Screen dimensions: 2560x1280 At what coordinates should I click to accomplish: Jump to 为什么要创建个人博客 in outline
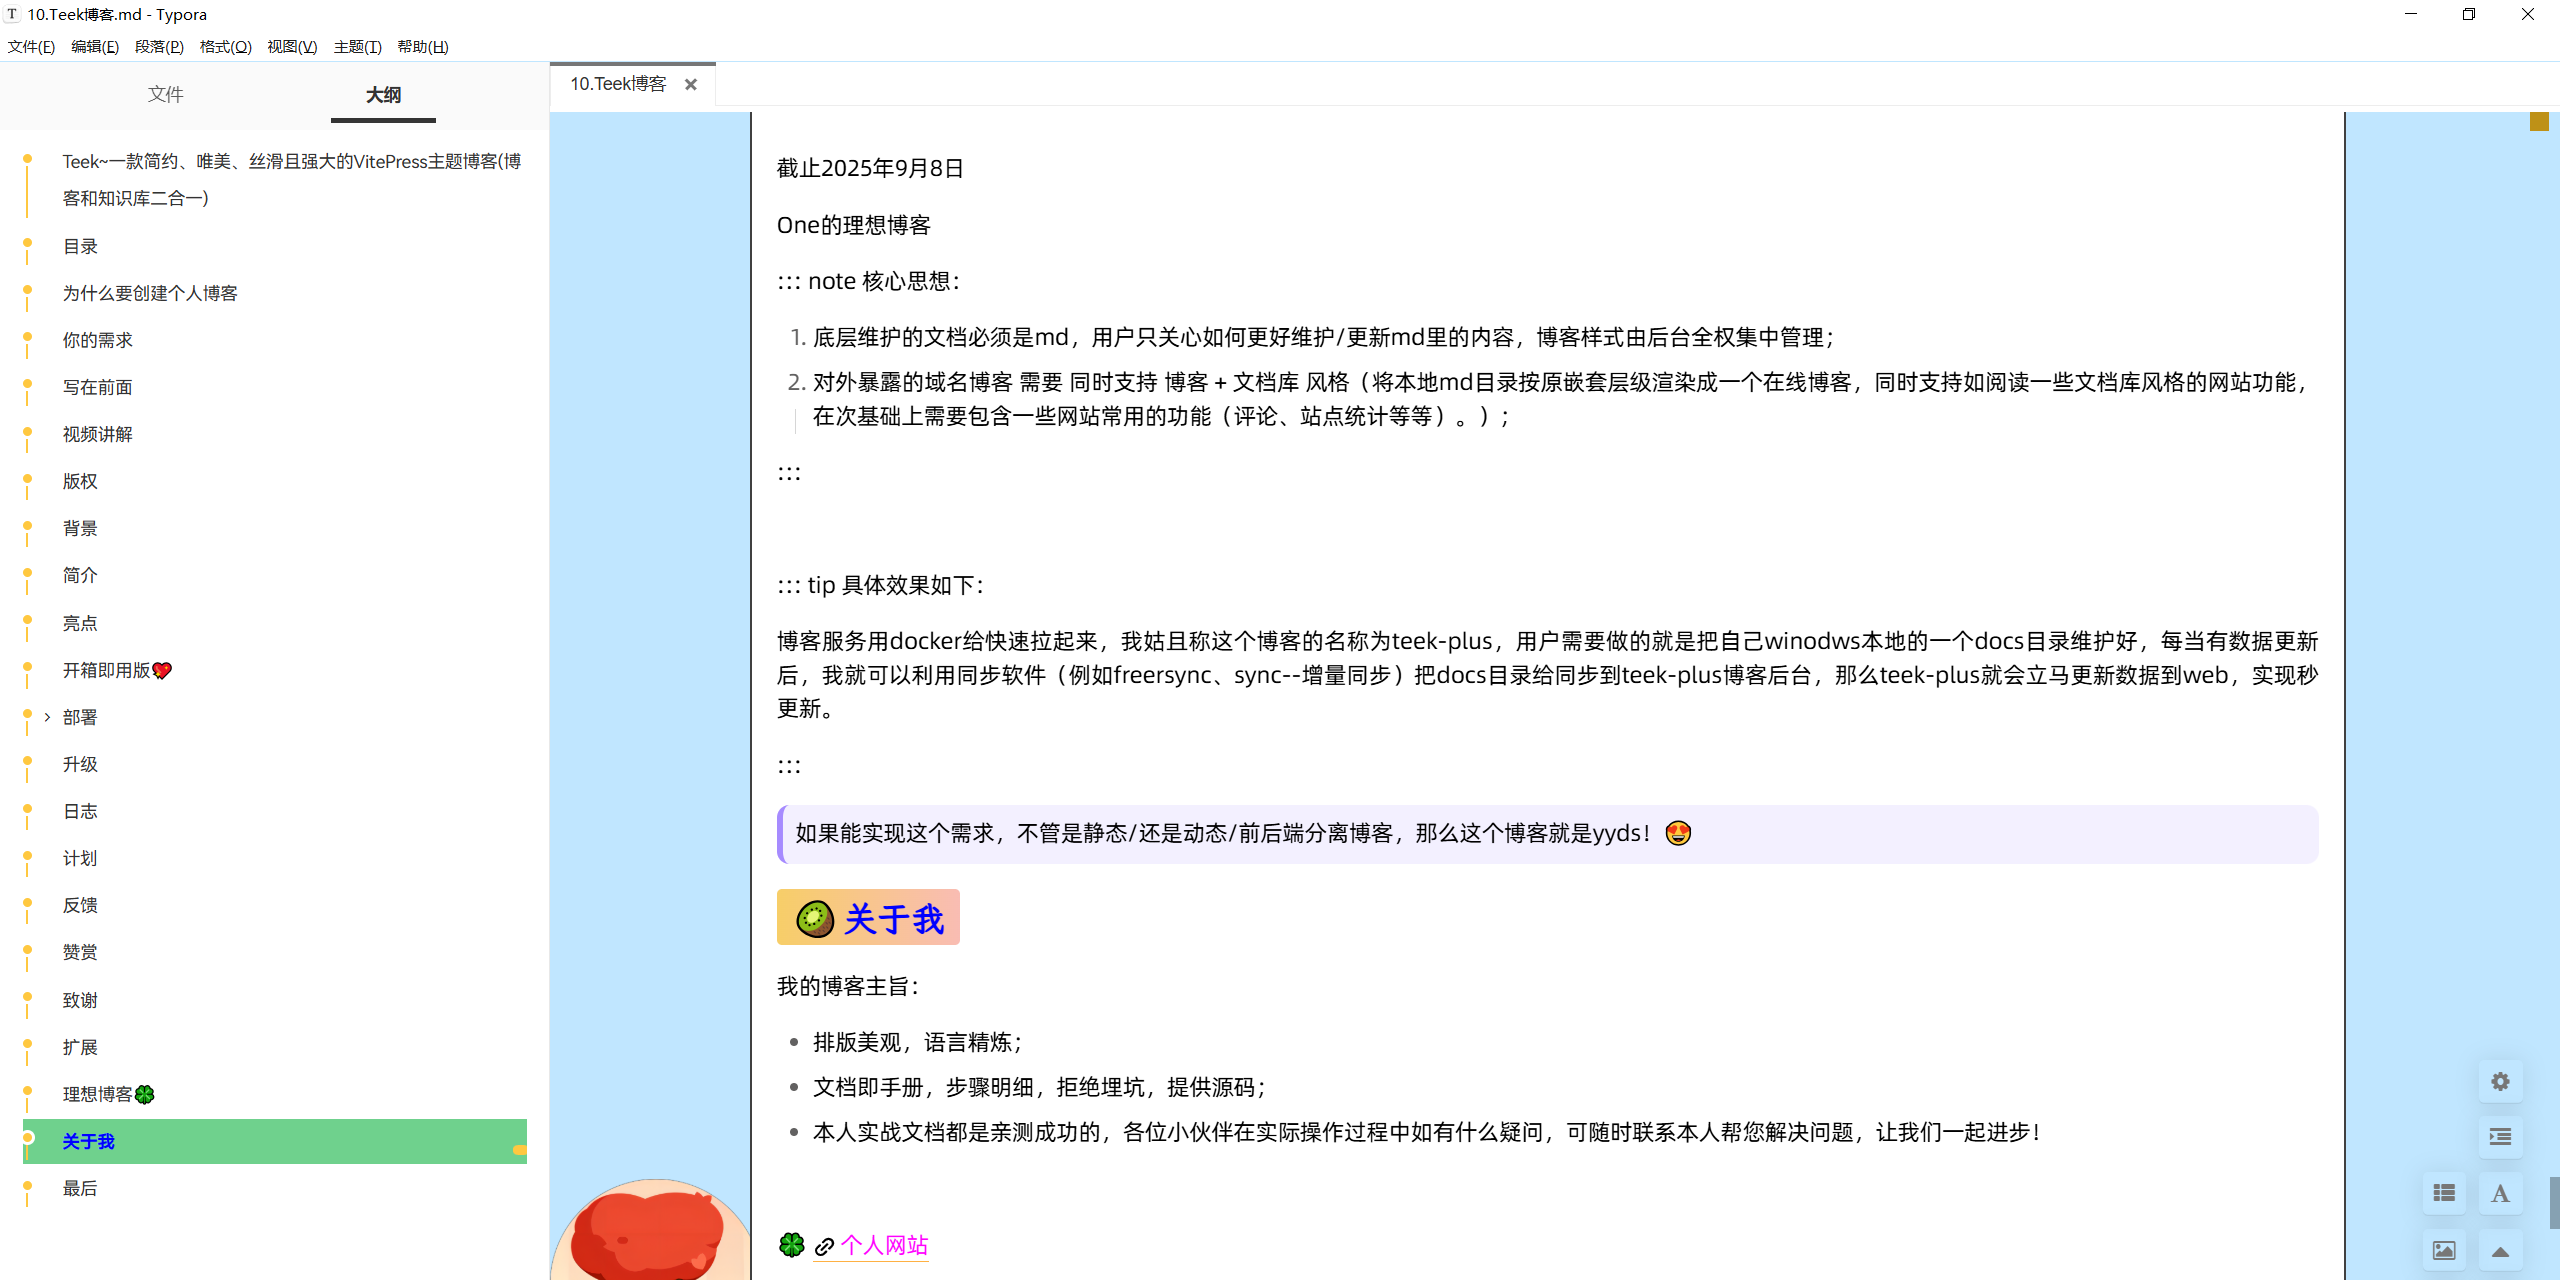[x=150, y=293]
